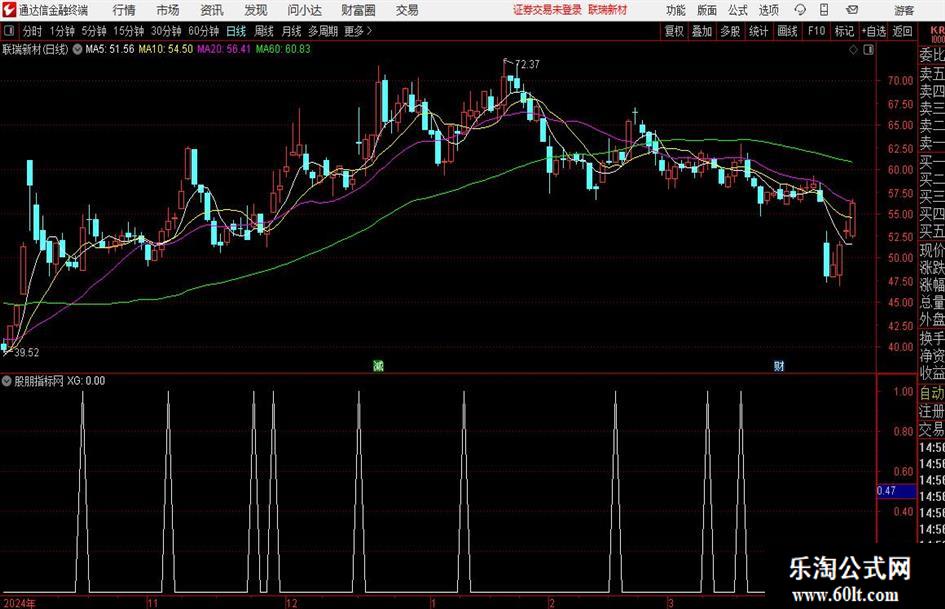The width and height of the screenshot is (945, 609).
Task: Open the customer service headset icon
Action: pyautogui.click(x=800, y=10)
